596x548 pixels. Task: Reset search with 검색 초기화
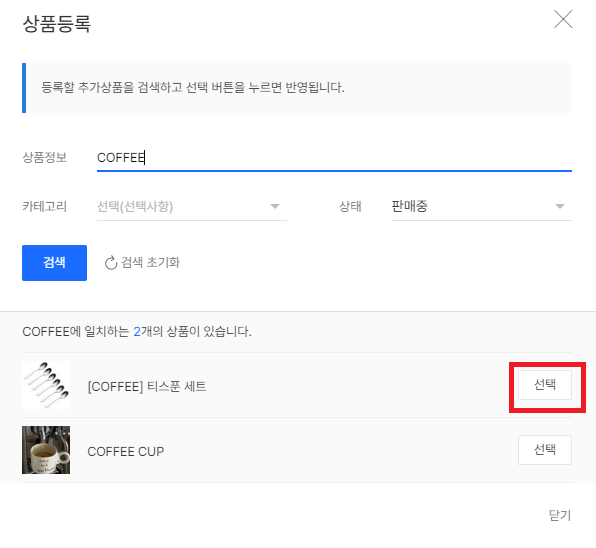coord(142,263)
